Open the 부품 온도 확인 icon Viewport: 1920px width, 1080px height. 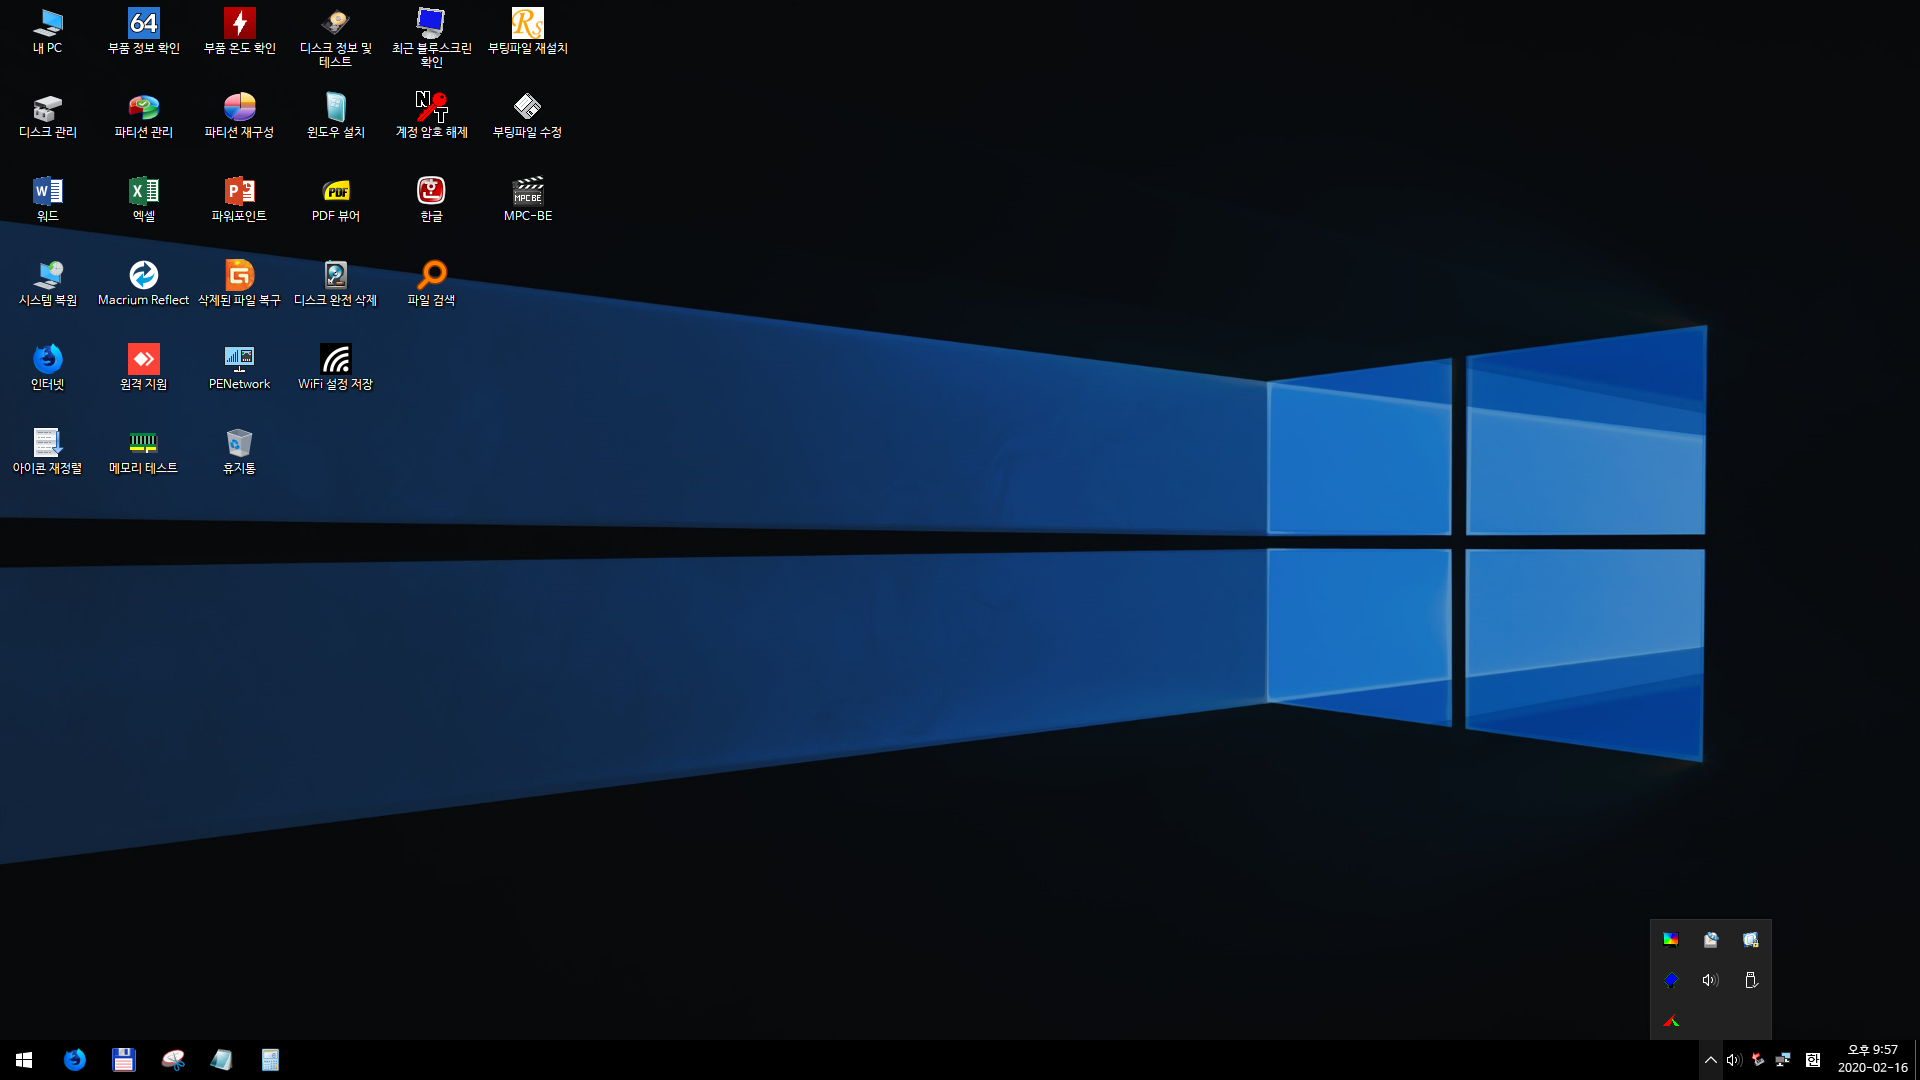(x=239, y=31)
